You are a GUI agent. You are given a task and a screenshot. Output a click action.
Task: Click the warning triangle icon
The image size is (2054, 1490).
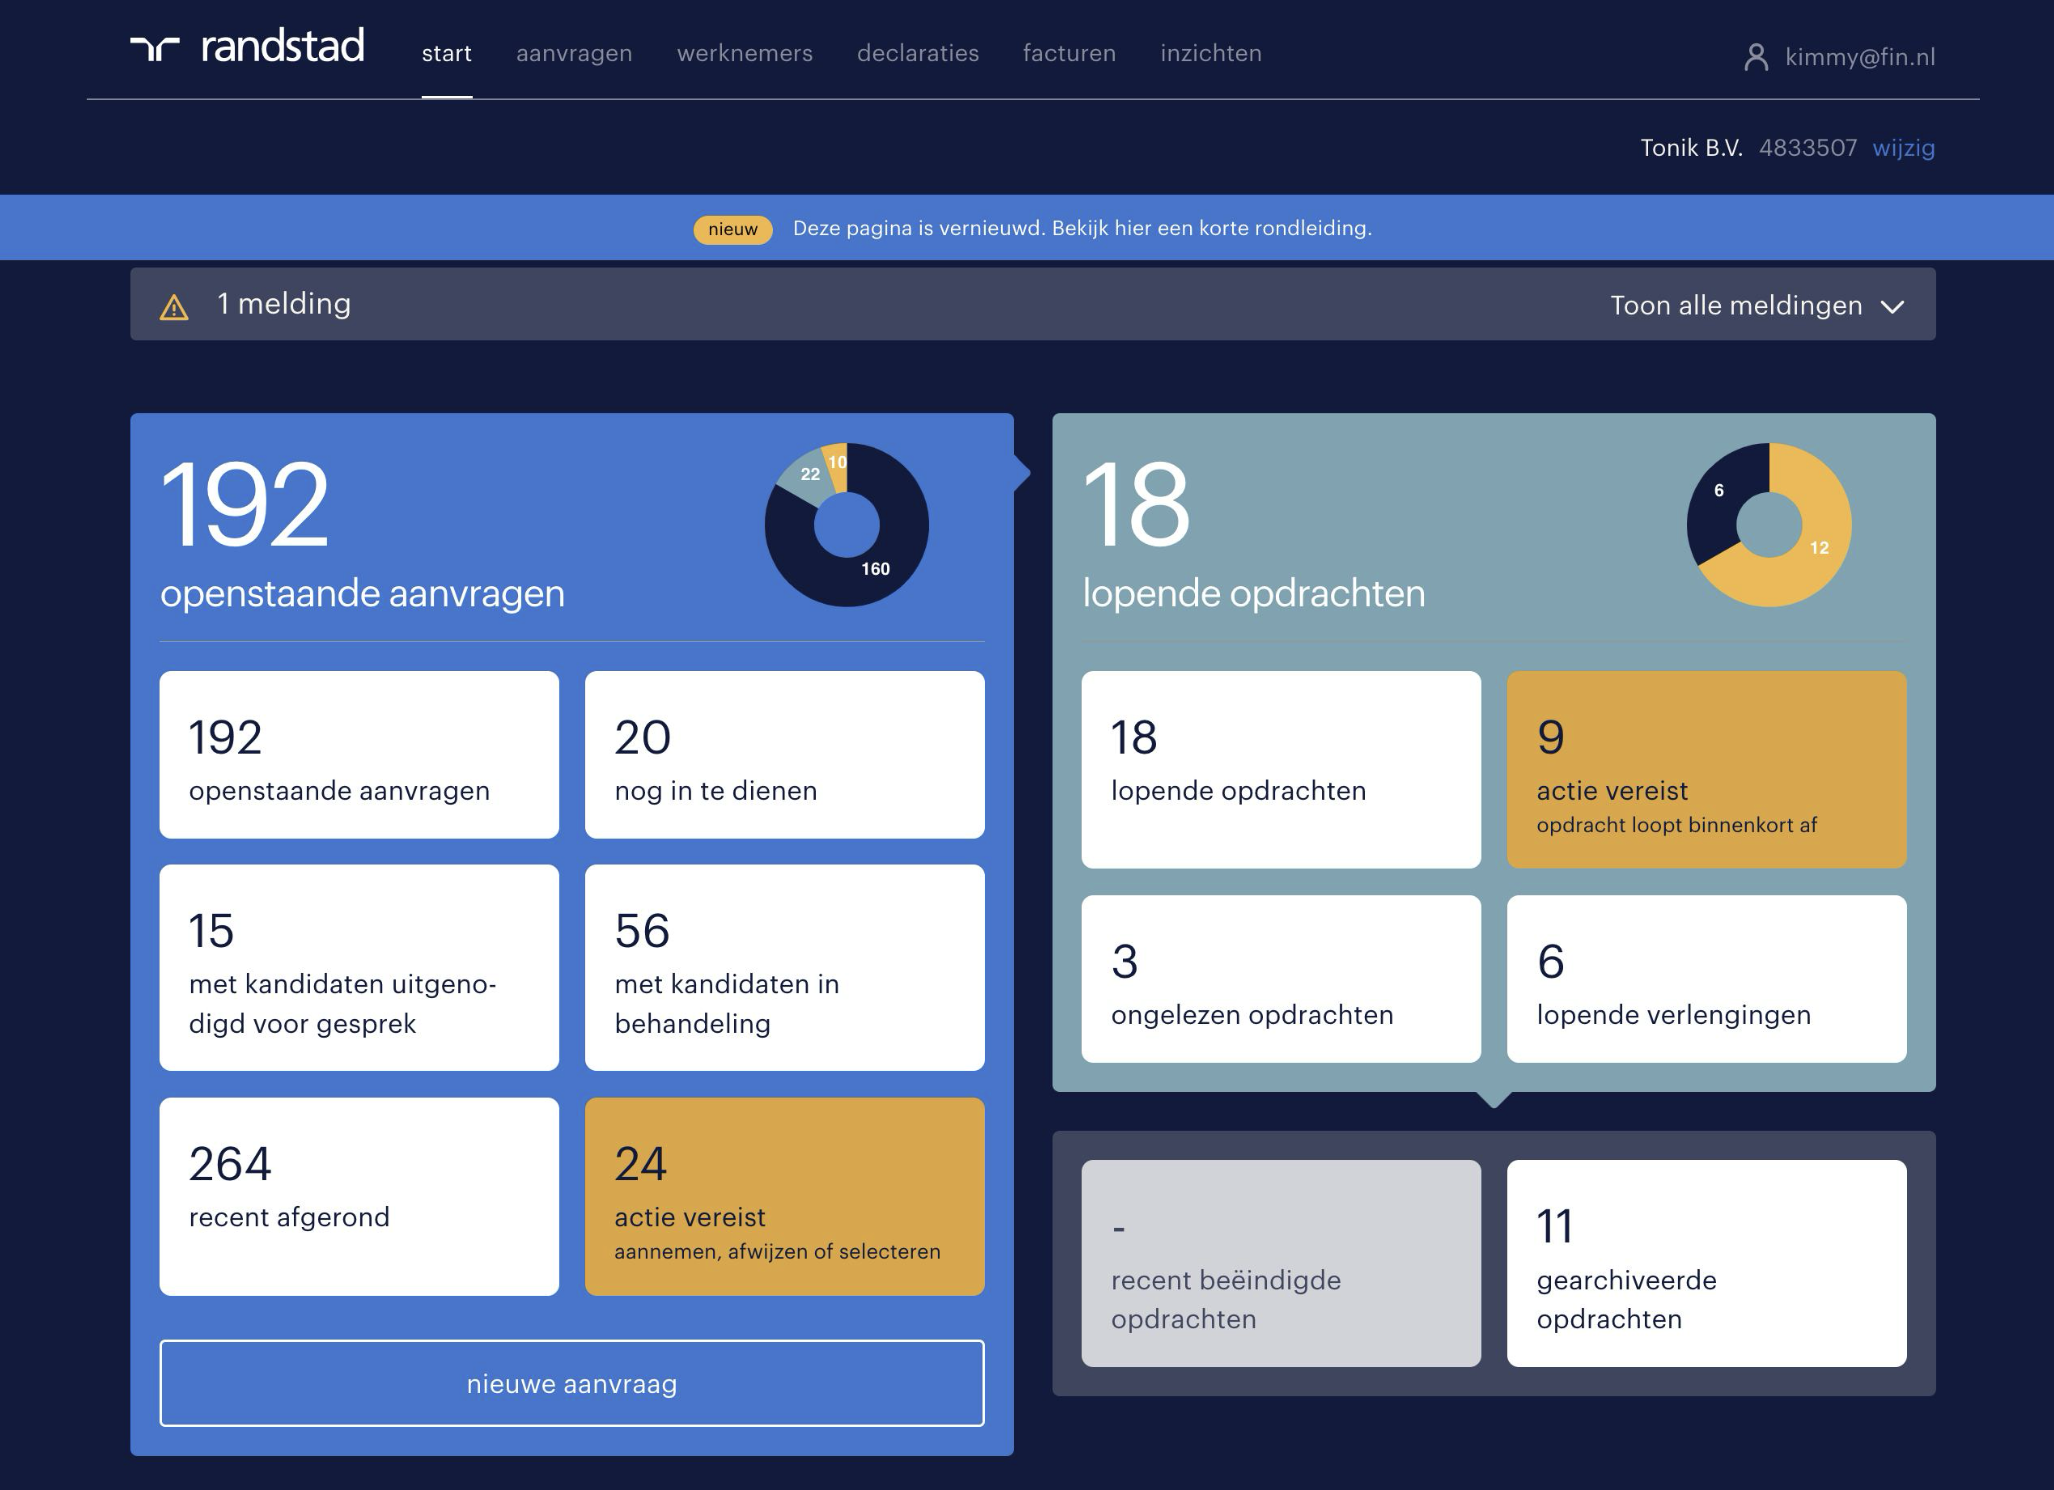tap(174, 307)
